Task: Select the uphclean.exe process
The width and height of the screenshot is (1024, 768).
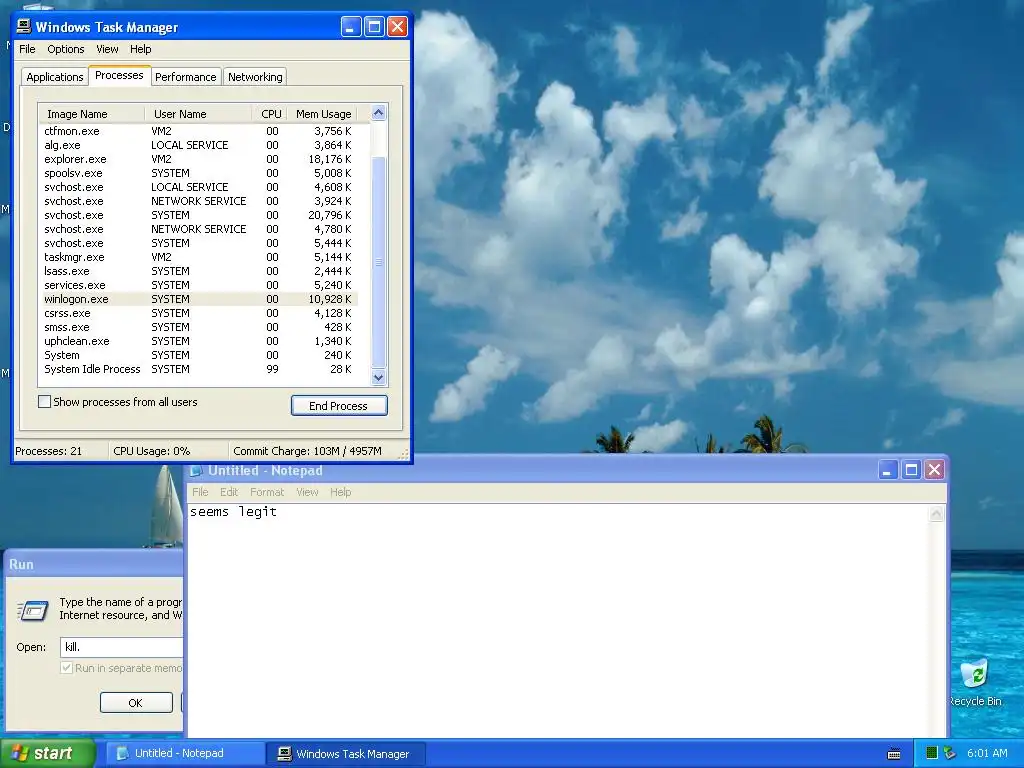Action: 199,342
